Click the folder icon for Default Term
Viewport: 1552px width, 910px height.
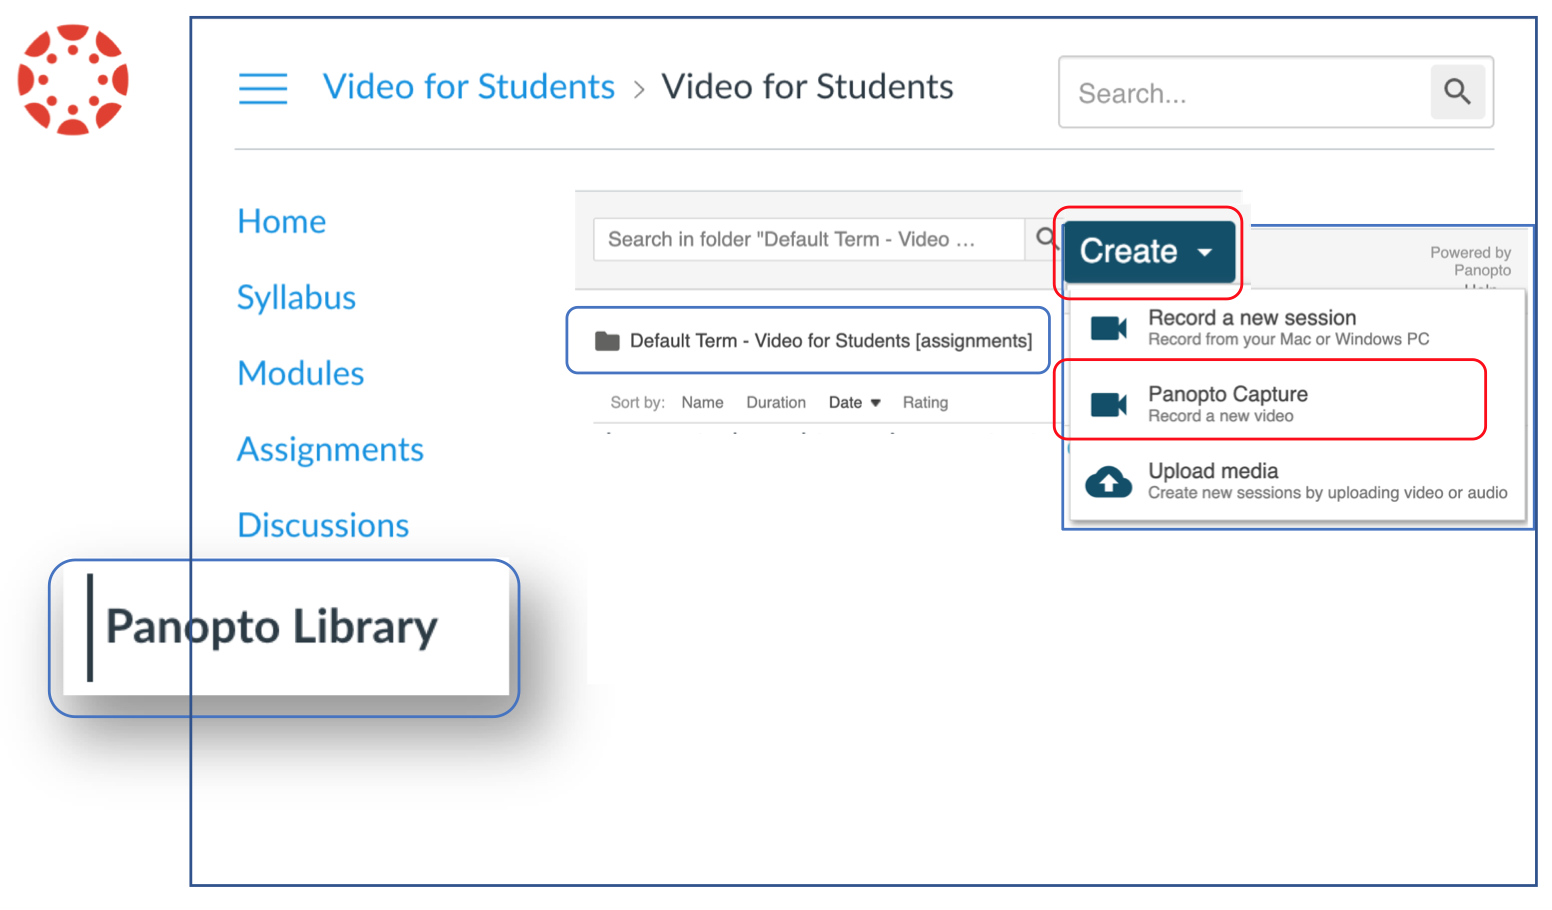click(607, 341)
